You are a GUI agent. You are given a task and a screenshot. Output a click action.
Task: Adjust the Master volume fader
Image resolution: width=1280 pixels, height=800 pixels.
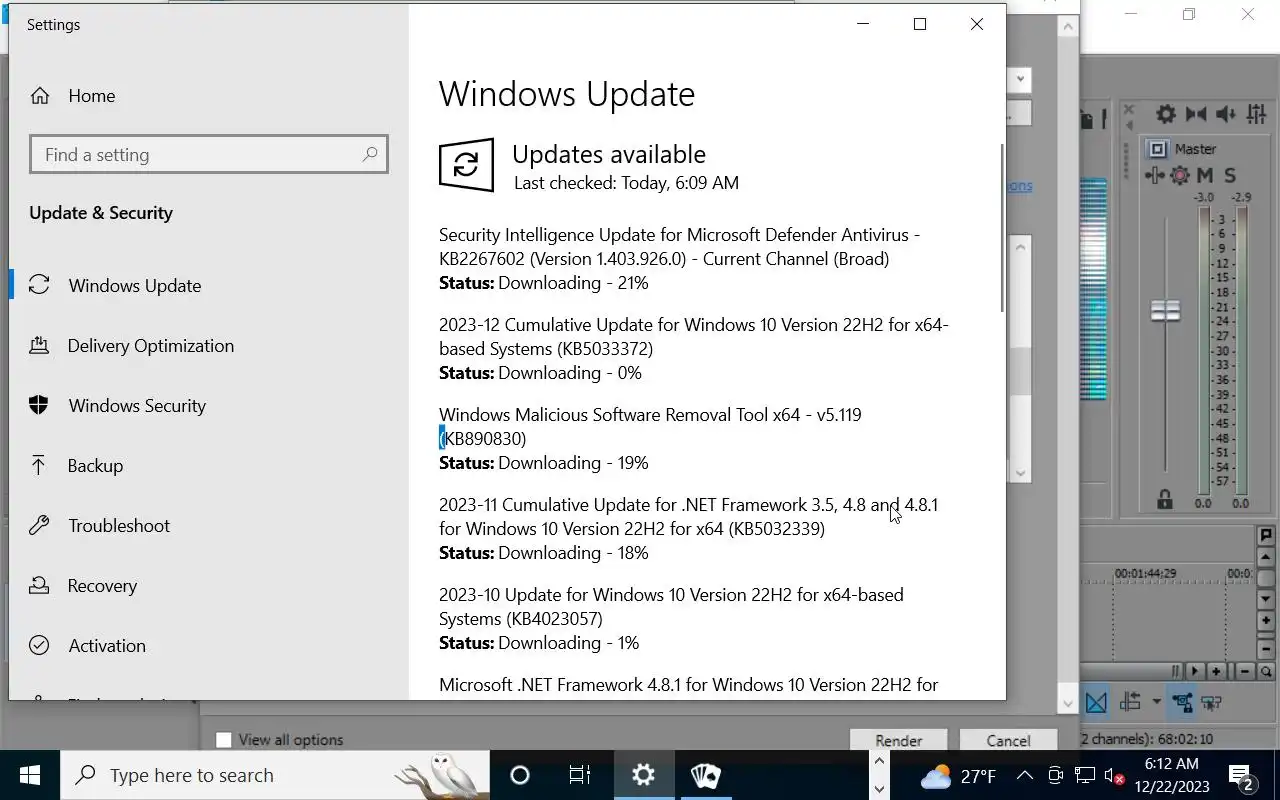coord(1165,310)
